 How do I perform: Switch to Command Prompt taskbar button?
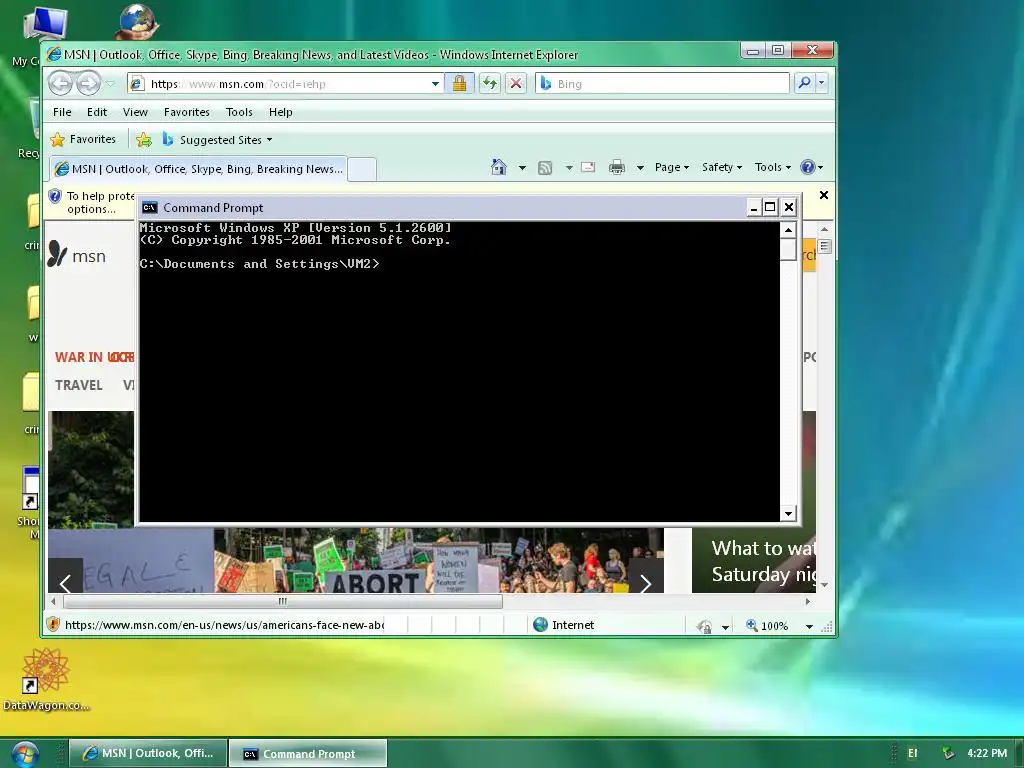308,754
